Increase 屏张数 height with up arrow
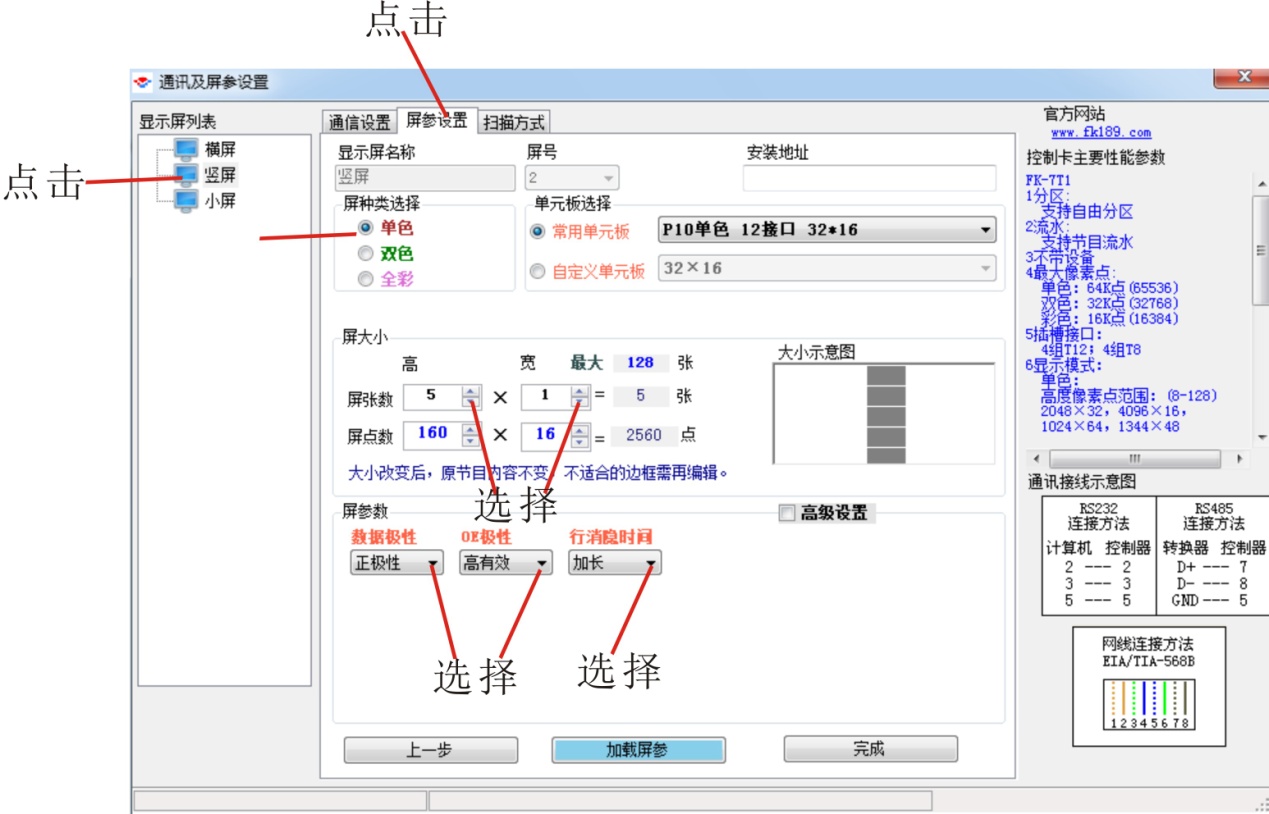This screenshot has width=1269, height=814. point(471,390)
